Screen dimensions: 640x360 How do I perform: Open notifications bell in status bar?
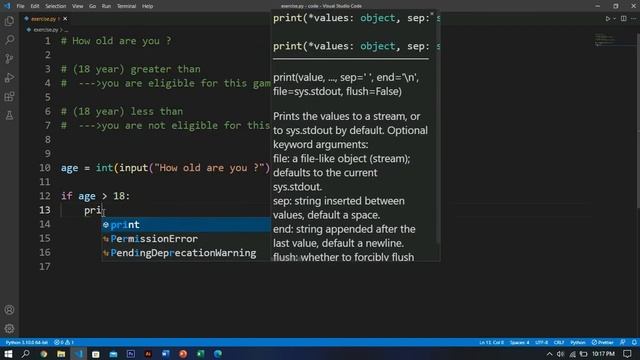pos(634,342)
